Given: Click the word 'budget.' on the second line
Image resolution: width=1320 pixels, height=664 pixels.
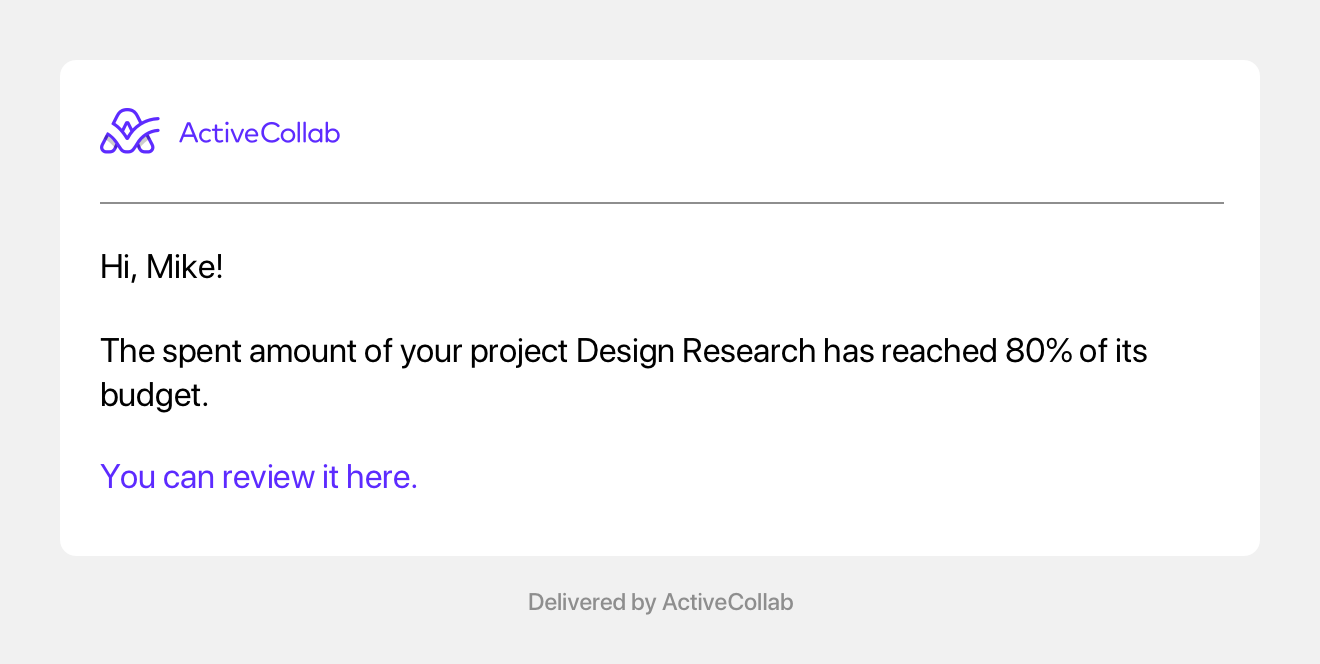Looking at the screenshot, I should click(155, 395).
